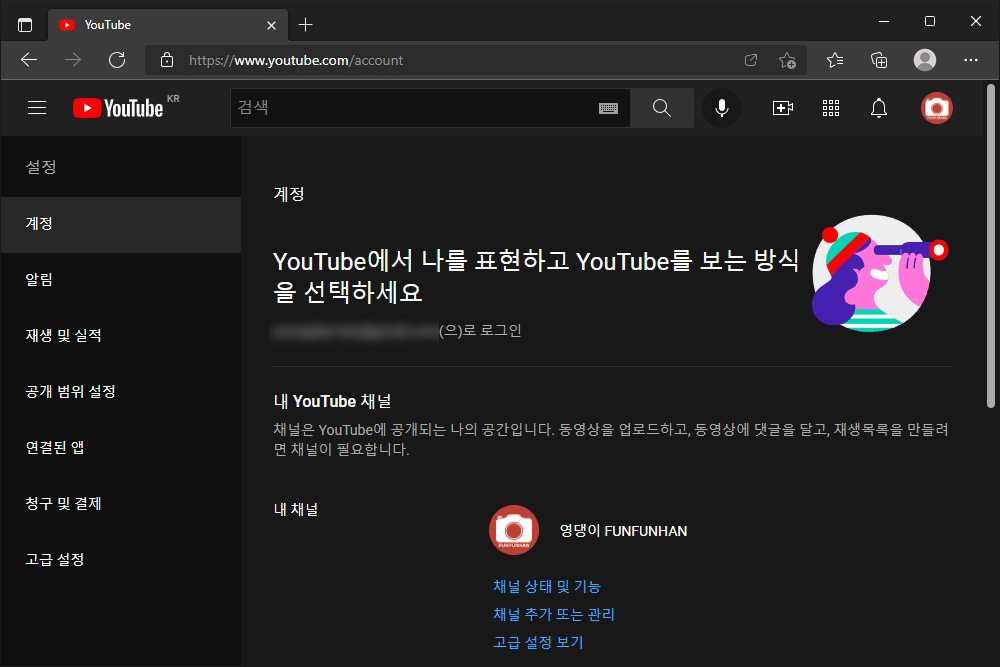Click 고급 설정 보기 link
Screen dimensions: 1000x667
click(538, 643)
